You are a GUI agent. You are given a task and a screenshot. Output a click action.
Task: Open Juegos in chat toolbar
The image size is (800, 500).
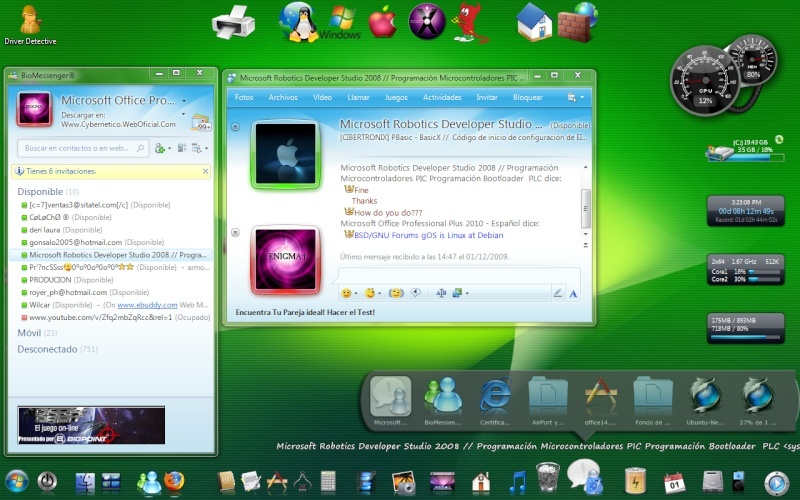(x=396, y=97)
